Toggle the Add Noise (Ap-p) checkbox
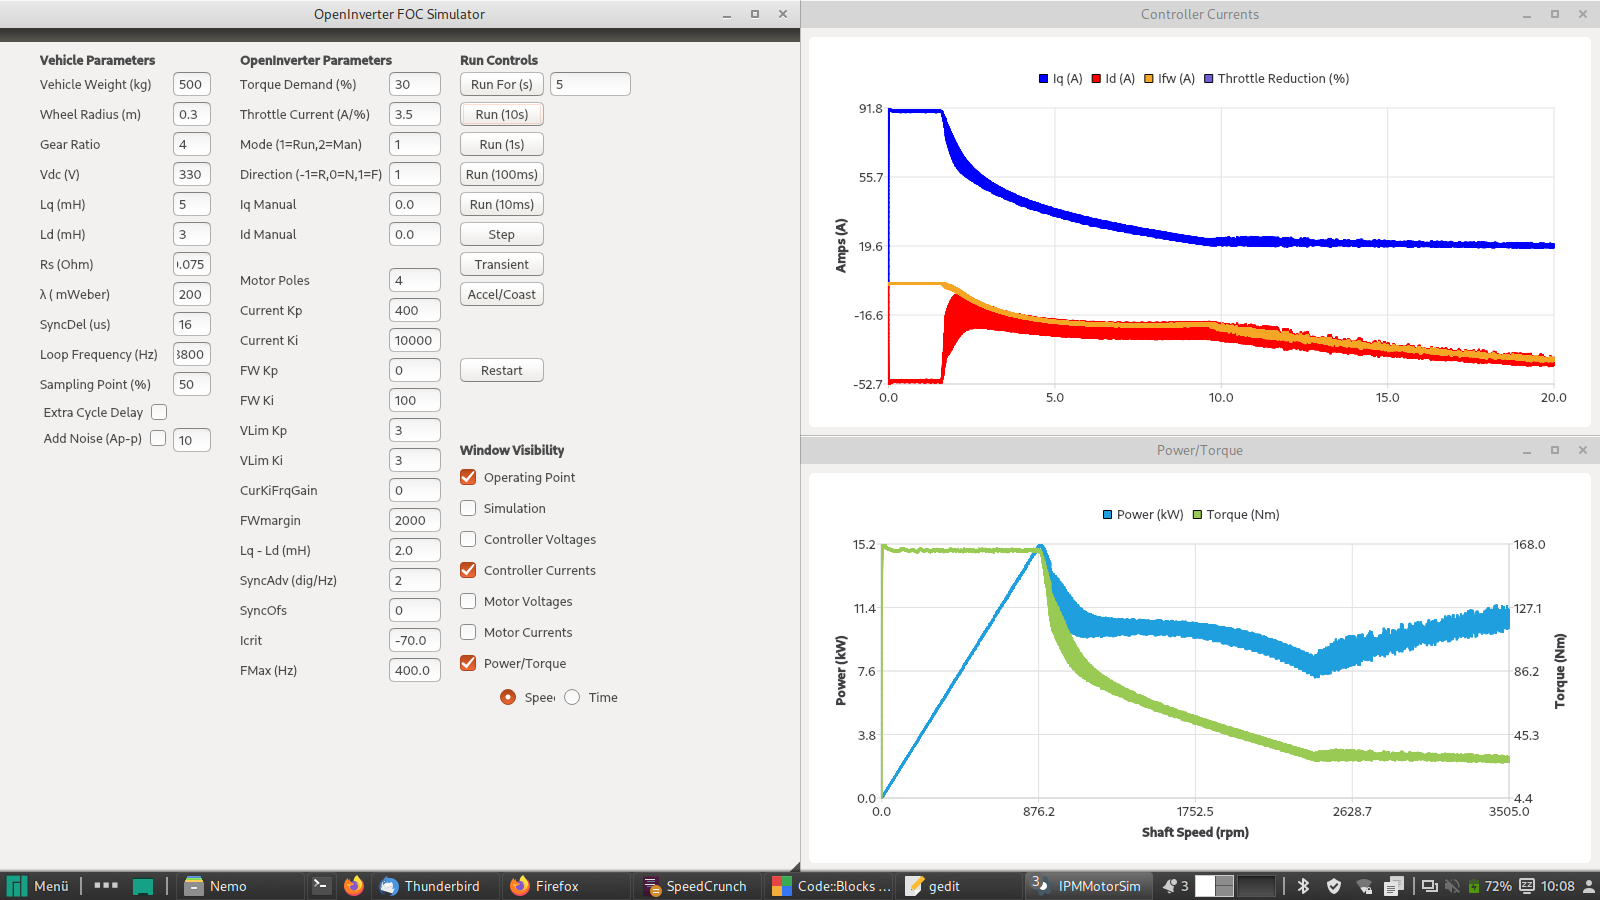This screenshot has width=1600, height=900. (x=158, y=438)
